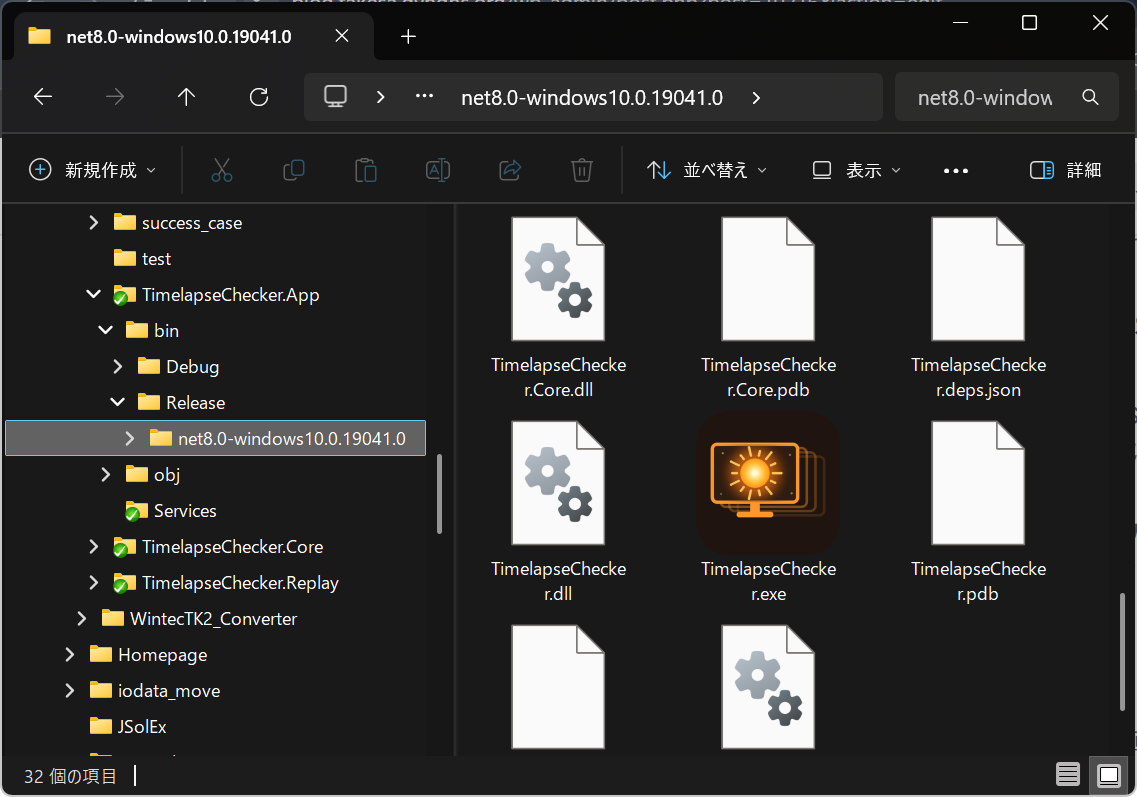This screenshot has height=797, width=1137.
Task: Select the Homepage folder in tree
Action: (149, 654)
